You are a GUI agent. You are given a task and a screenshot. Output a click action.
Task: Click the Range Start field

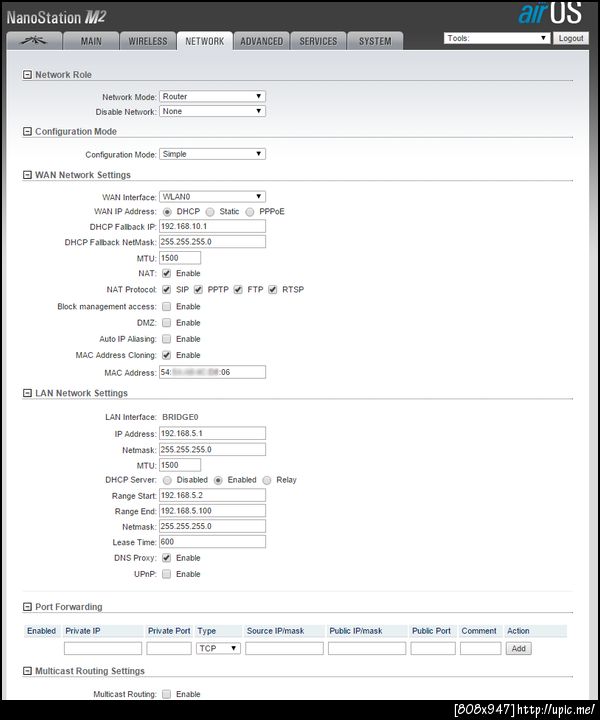coord(212,495)
